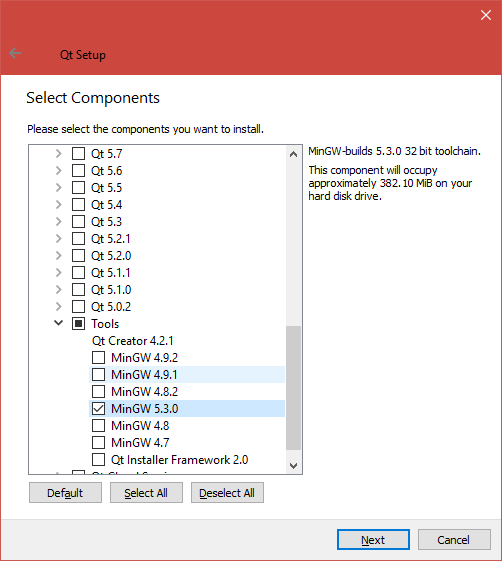
Task: Click the Default button
Action: pyautogui.click(x=65, y=493)
